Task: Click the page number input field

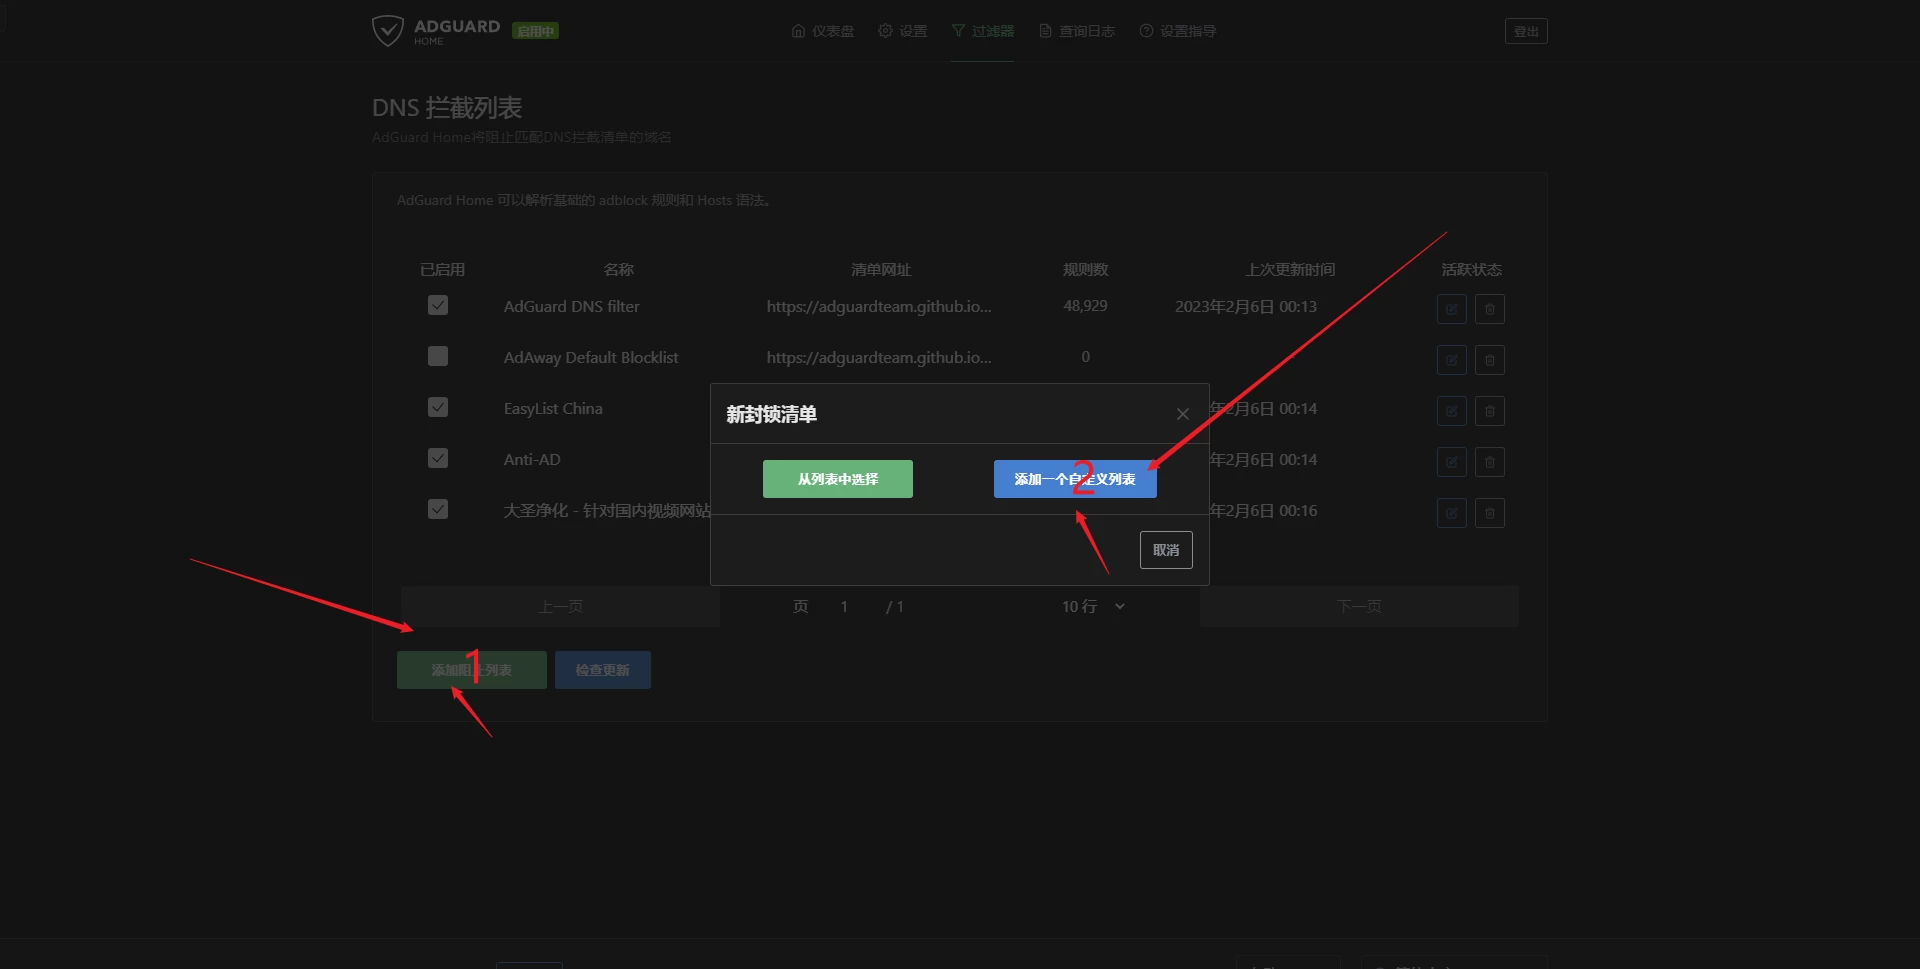Action: click(x=845, y=606)
